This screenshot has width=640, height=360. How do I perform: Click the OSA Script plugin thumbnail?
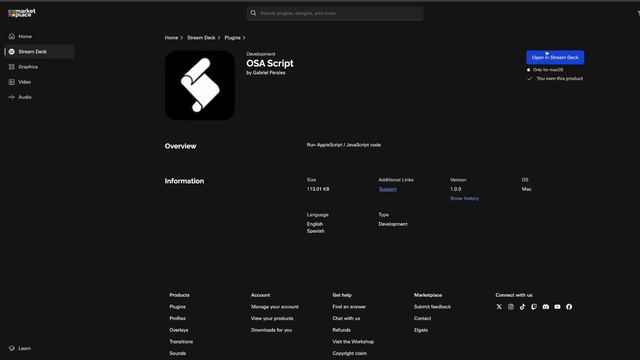point(200,85)
